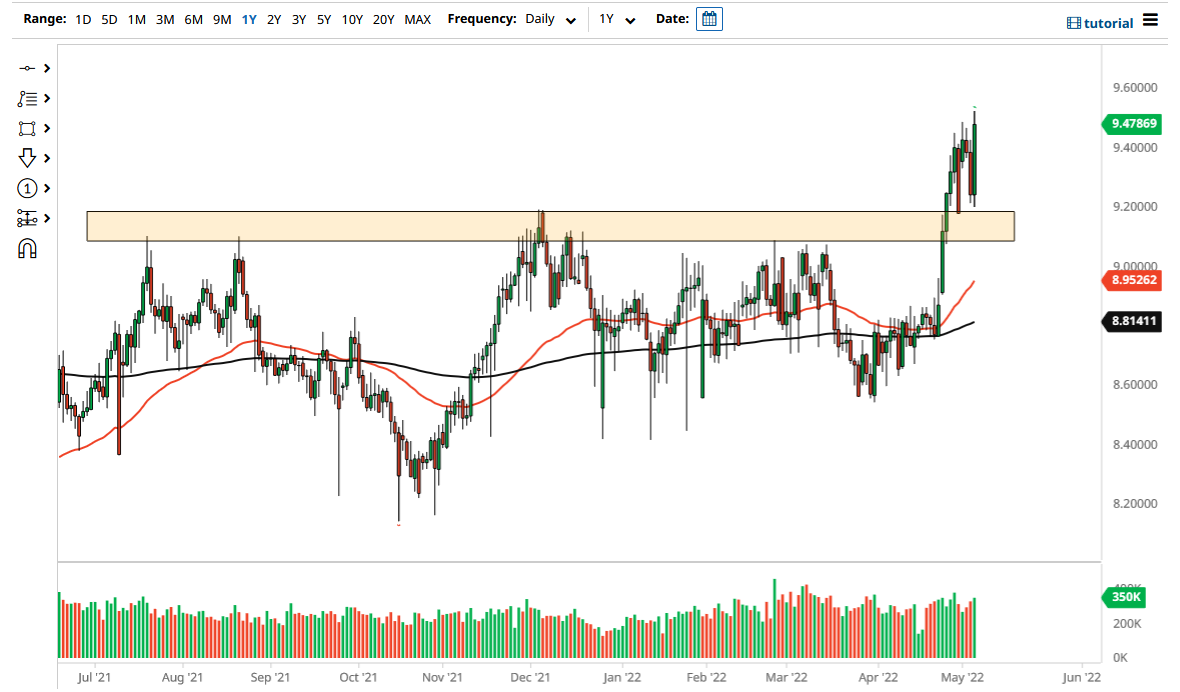This screenshot has height=692, width=1180.
Task: Expand the trend line tool options chevron
Action: tap(45, 68)
